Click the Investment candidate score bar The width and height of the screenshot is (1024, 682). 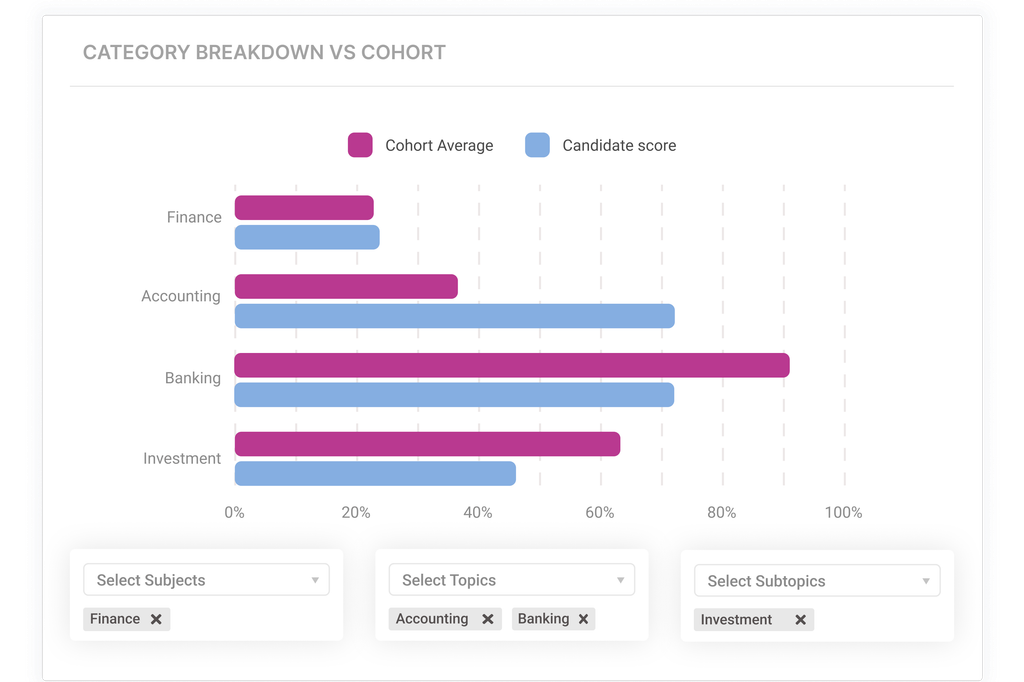[375, 473]
